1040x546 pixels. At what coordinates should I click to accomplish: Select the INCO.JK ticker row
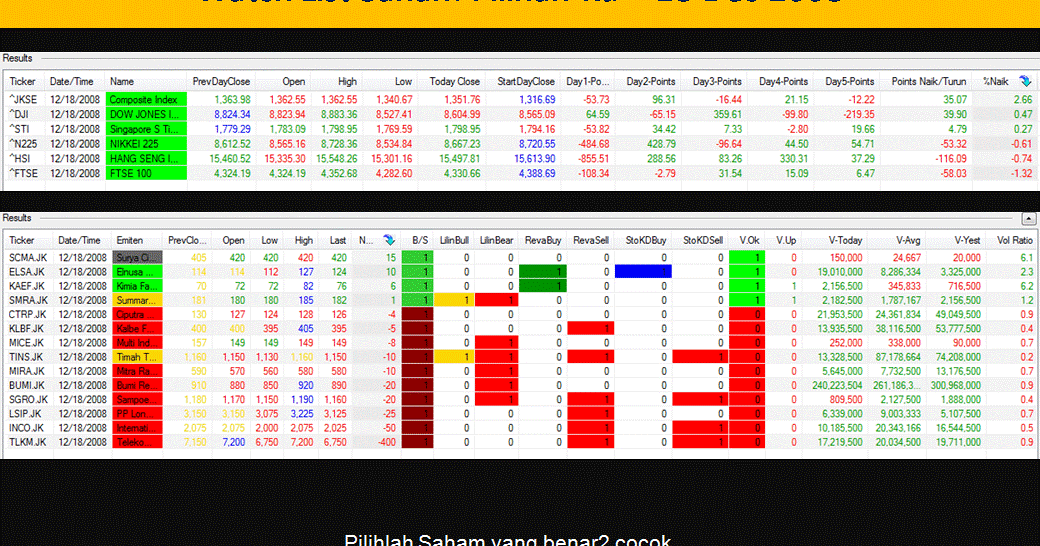pyautogui.click(x=521, y=428)
